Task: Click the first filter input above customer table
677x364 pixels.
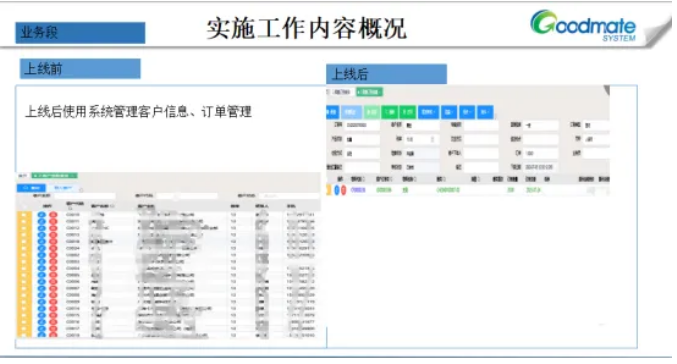Action: click(x=84, y=196)
